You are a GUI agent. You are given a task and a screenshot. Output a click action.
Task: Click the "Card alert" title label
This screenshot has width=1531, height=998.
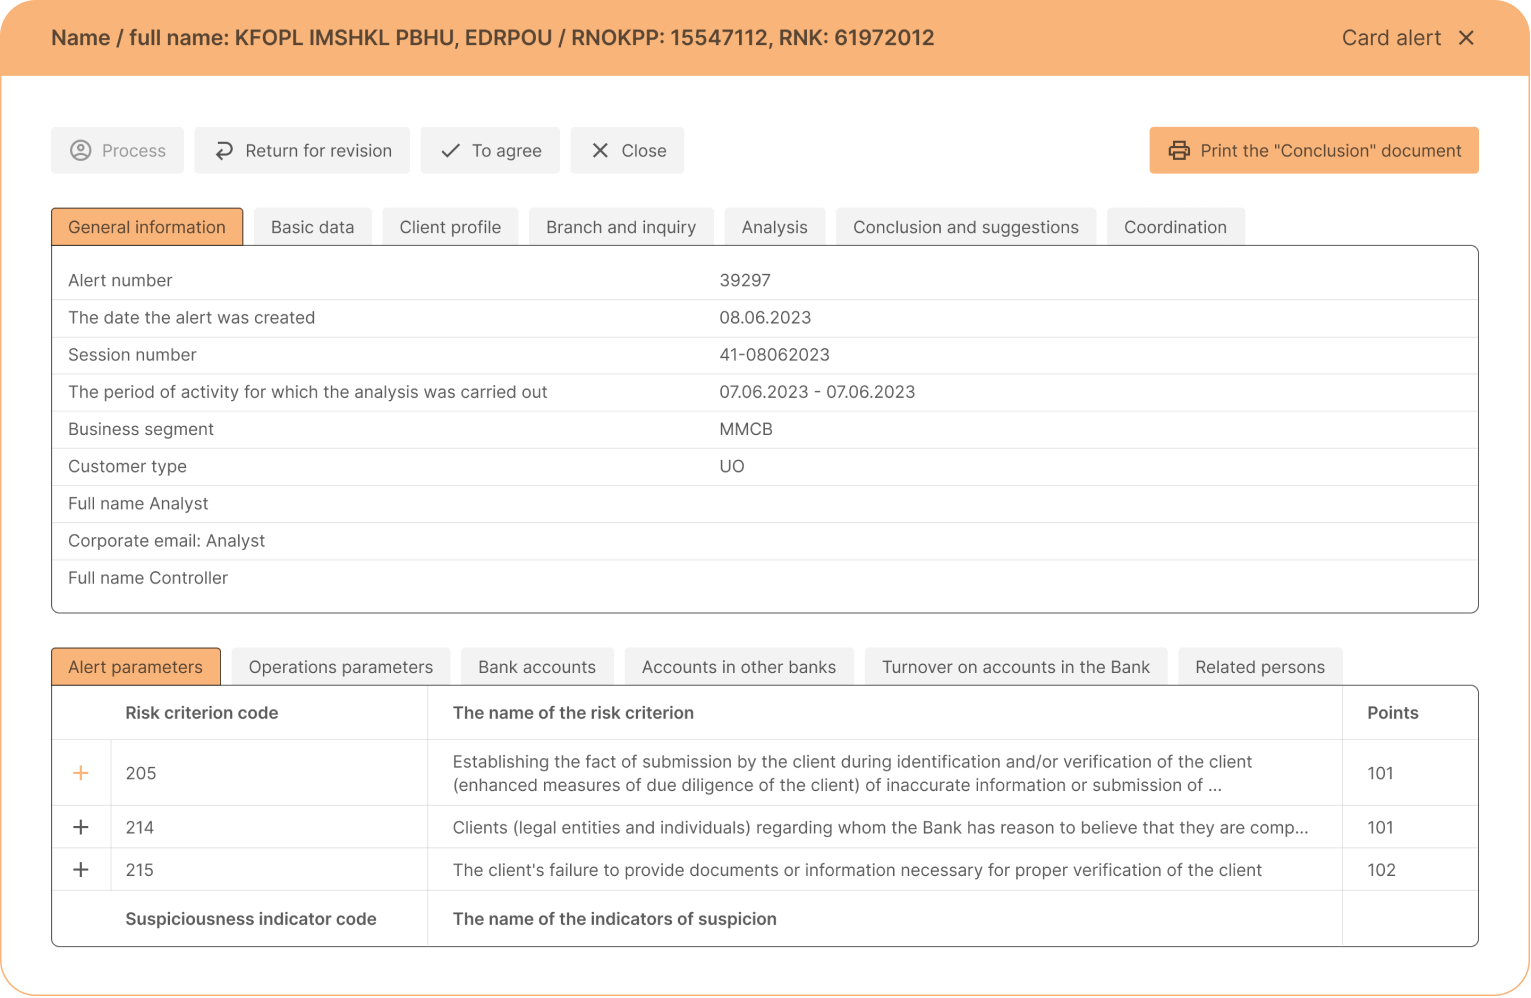[1390, 38]
